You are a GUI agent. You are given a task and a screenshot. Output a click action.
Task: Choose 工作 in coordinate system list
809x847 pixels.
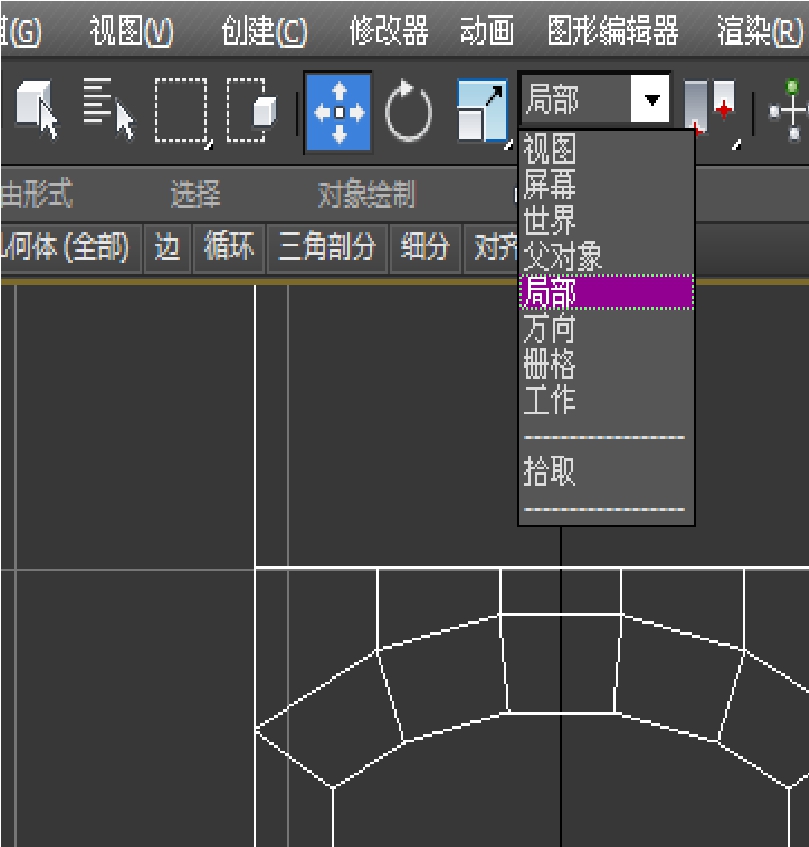coord(606,399)
